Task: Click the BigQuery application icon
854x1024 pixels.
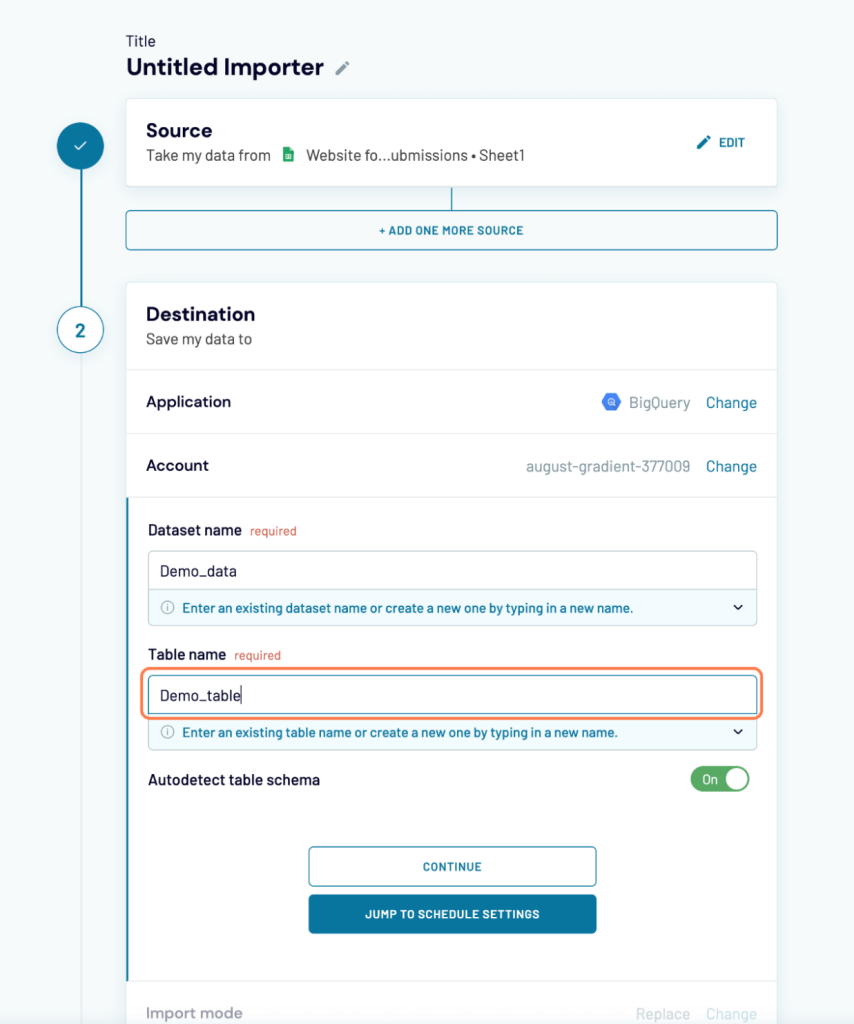Action: pyautogui.click(x=610, y=402)
